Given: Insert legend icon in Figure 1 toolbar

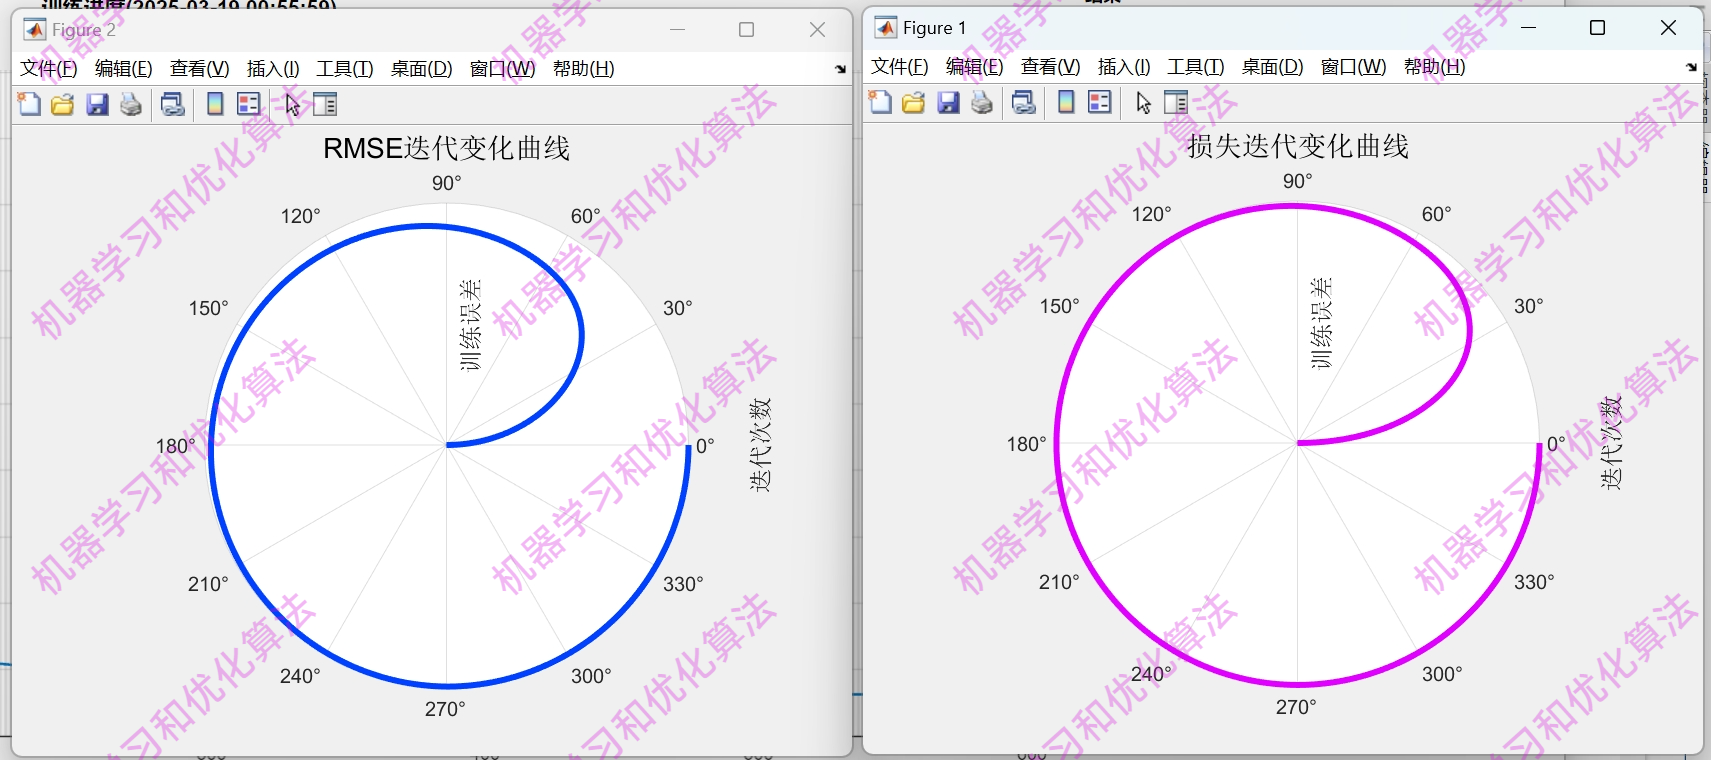Looking at the screenshot, I should (x=1100, y=102).
